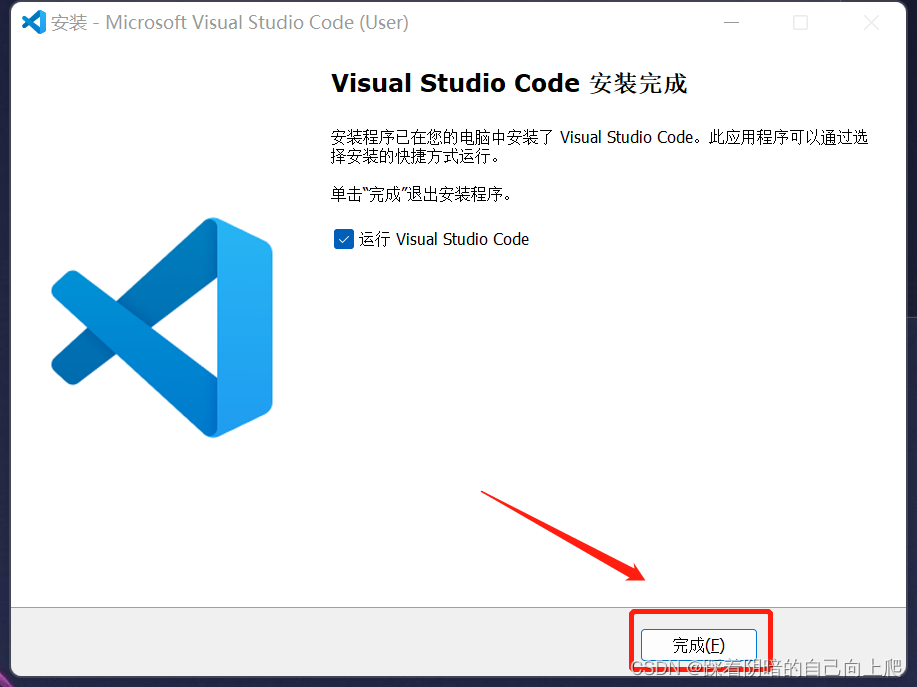The height and width of the screenshot is (687, 917).
Task: Click the paragraph starting '安装程序已在您的电脑中安装了'
Action: pyautogui.click(x=599, y=146)
